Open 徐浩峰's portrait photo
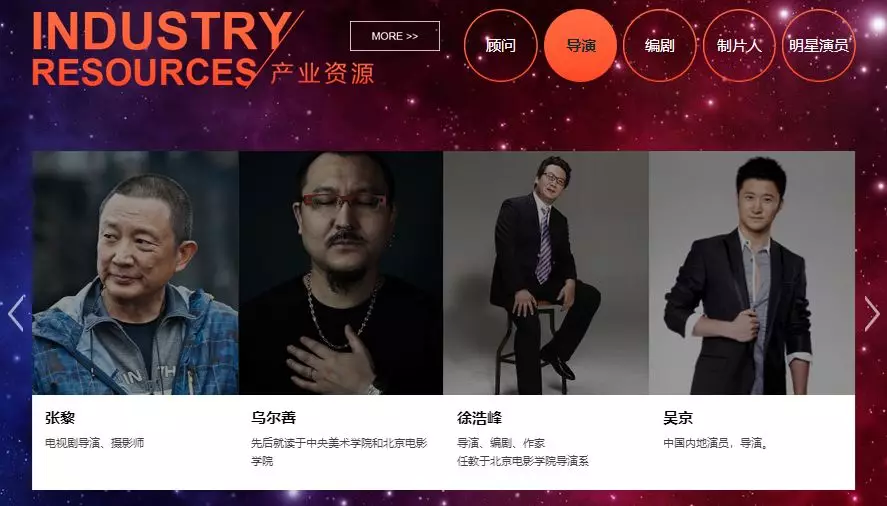The image size is (887, 506). [546, 273]
